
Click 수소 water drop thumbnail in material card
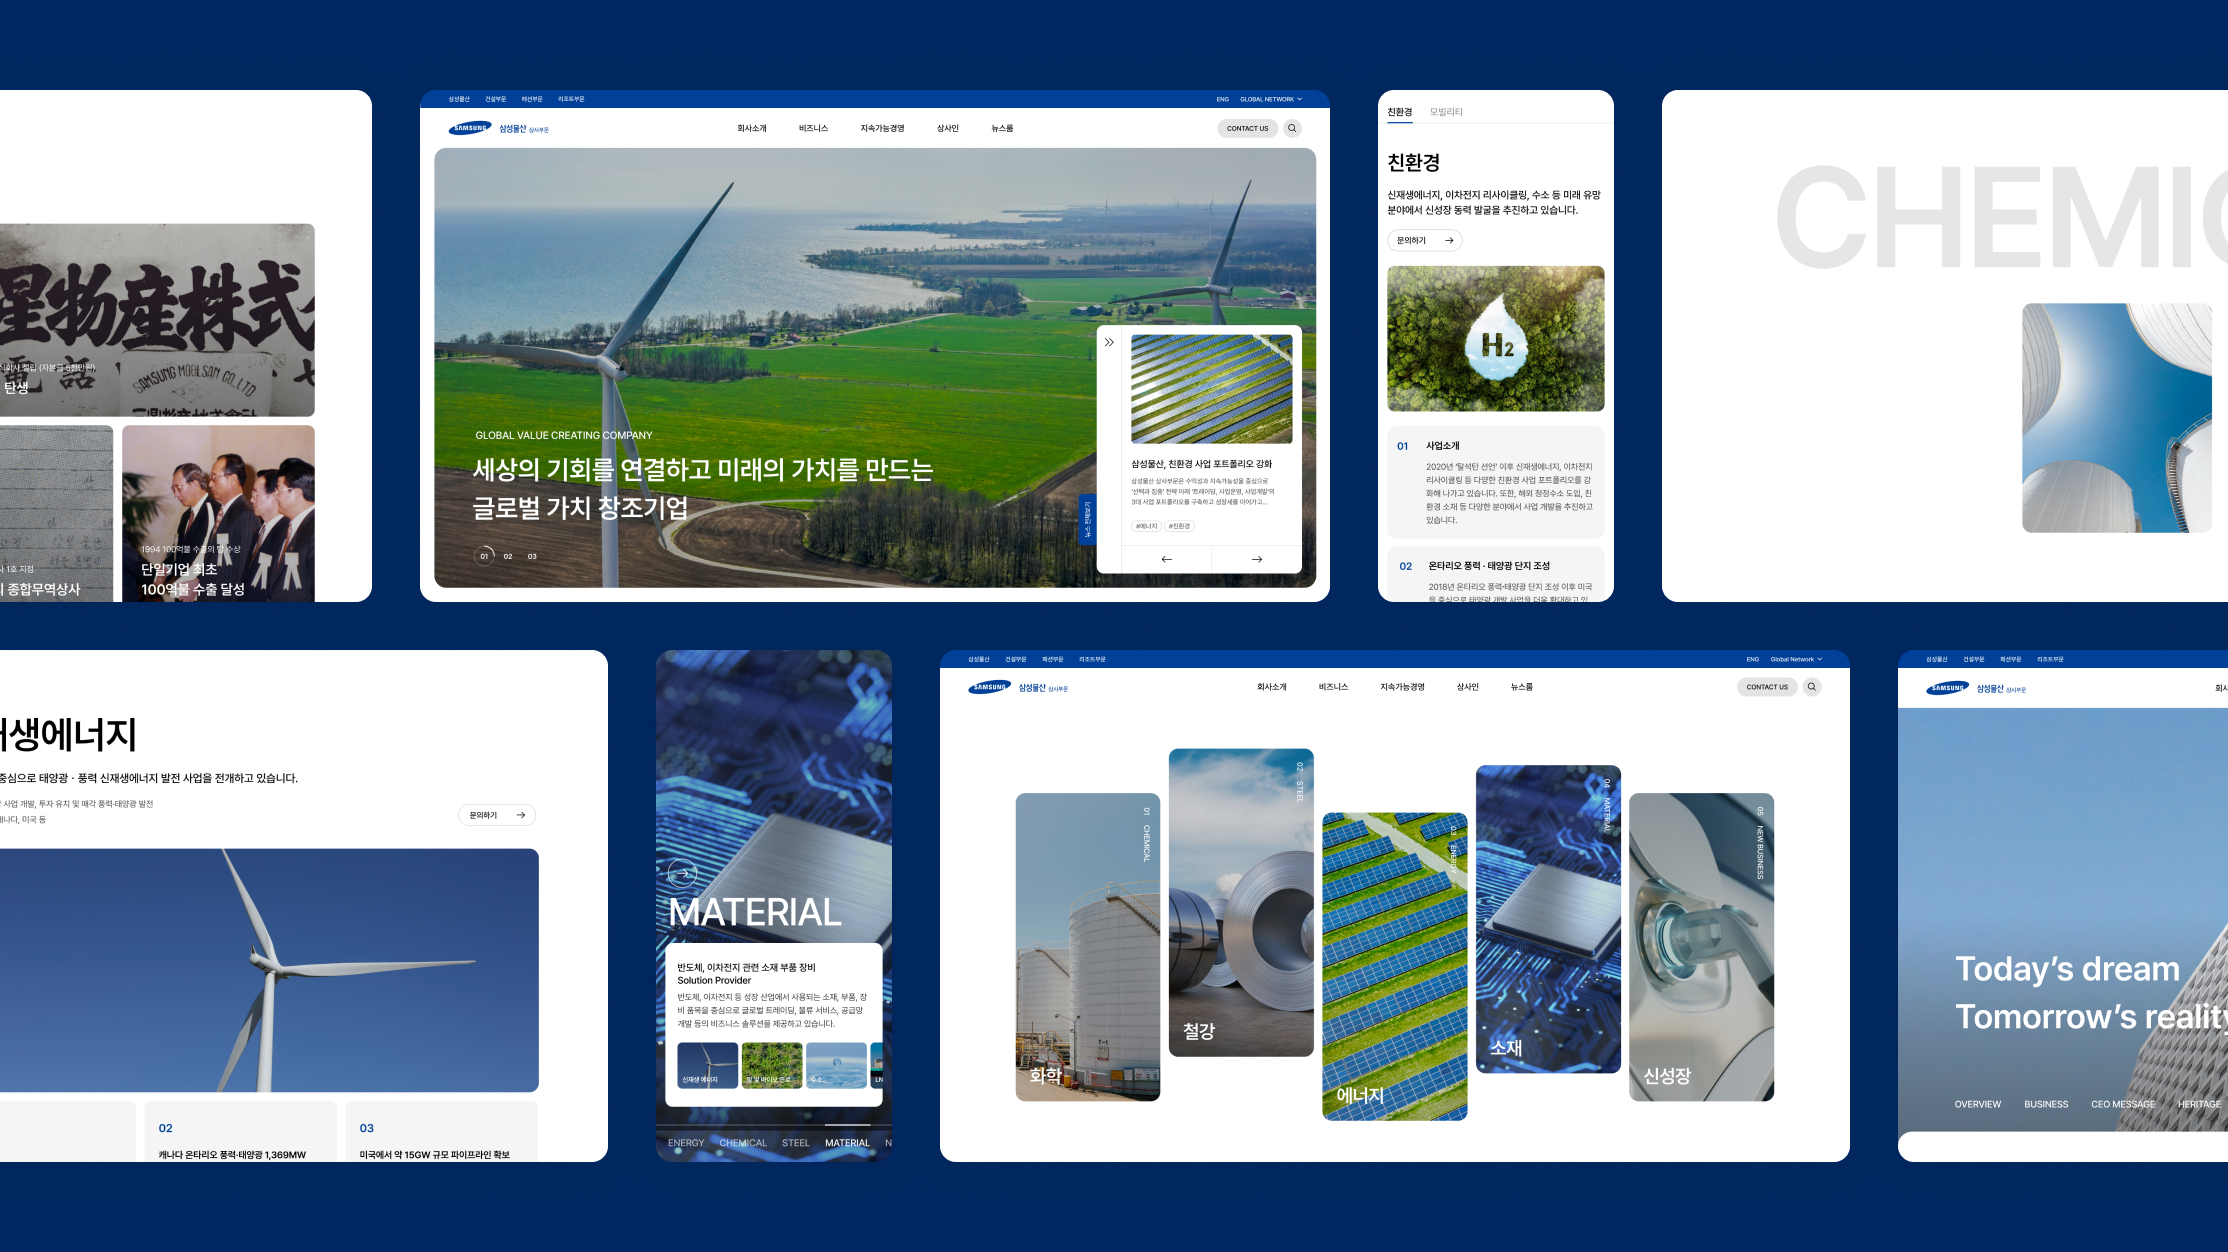pyautogui.click(x=836, y=1065)
